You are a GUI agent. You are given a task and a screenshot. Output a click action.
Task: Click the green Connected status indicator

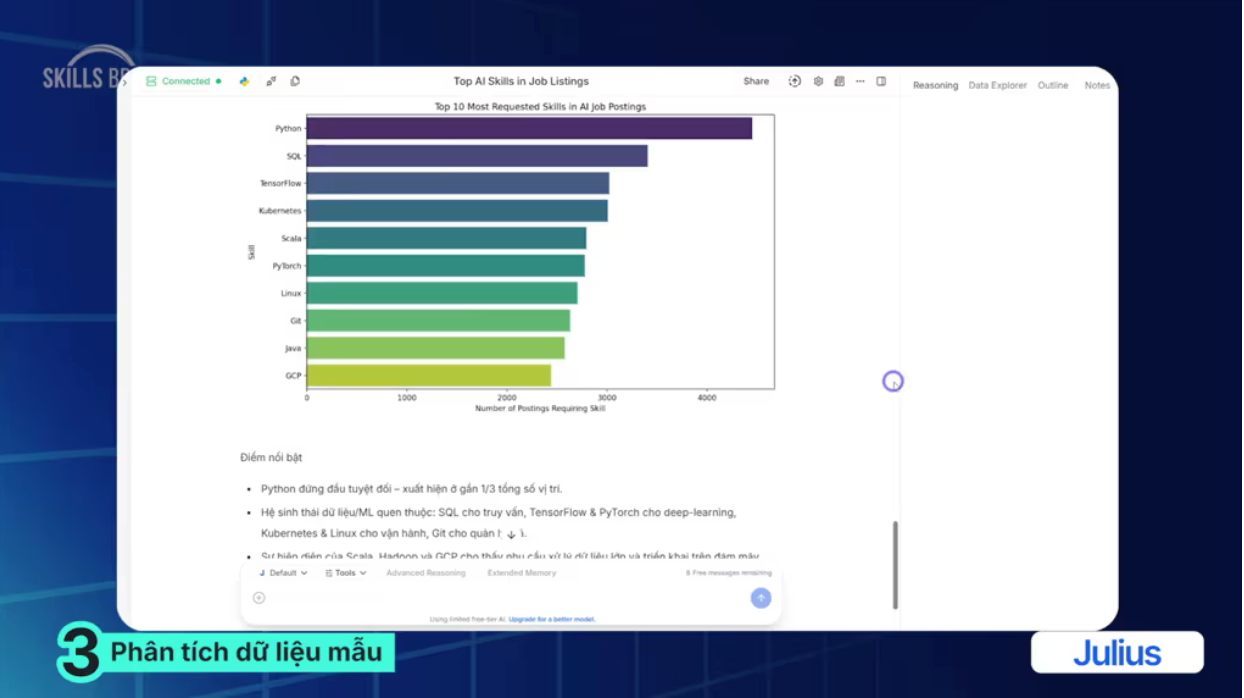click(x=184, y=81)
